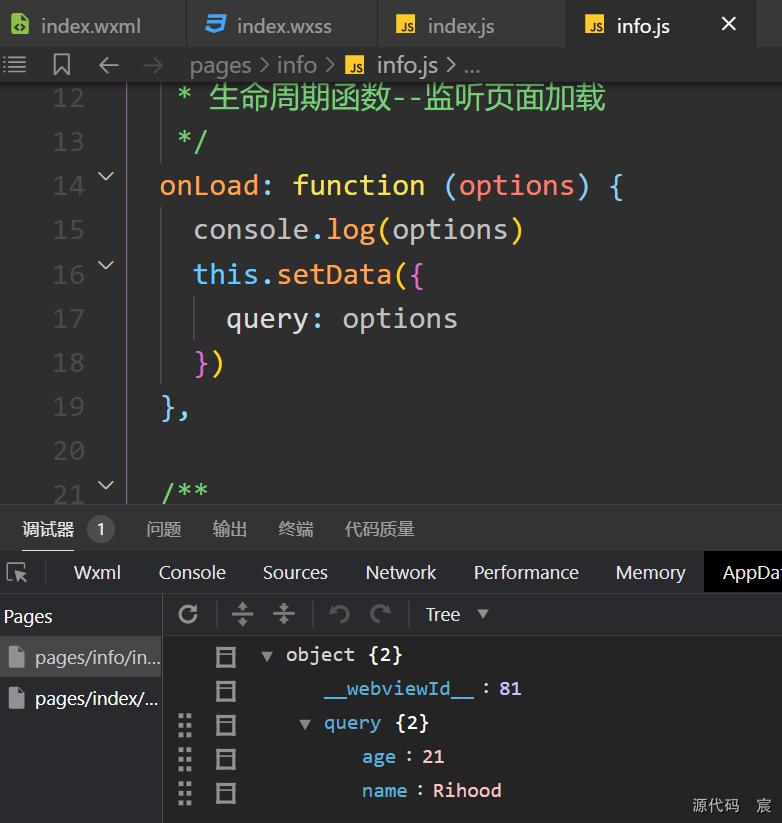The width and height of the screenshot is (782, 823).
Task: Open the outline list icon in breadcrumb bar
Action: coord(15,65)
